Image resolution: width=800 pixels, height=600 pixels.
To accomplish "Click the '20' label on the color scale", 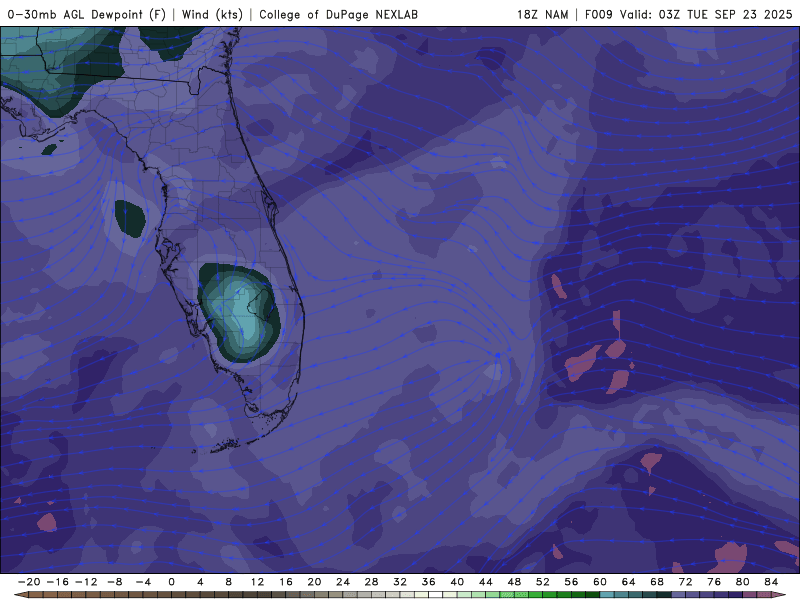I will coord(314,582).
